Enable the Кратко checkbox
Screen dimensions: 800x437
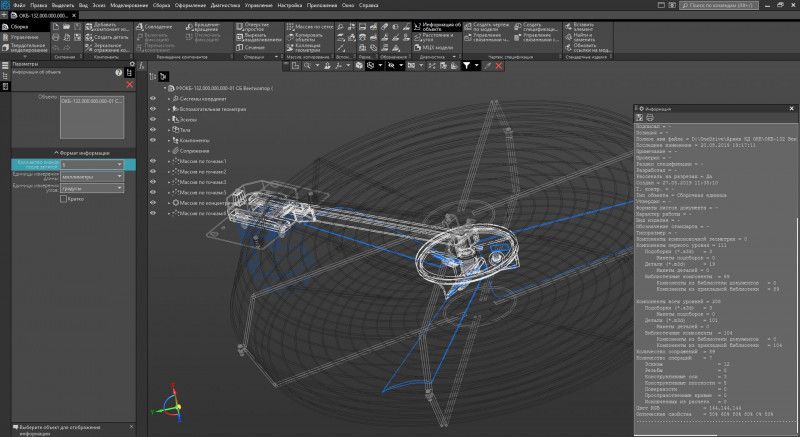click(63, 199)
